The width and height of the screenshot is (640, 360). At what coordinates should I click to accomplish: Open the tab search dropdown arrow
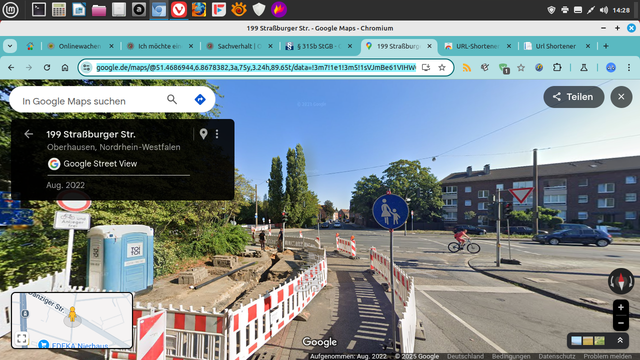click(10, 46)
